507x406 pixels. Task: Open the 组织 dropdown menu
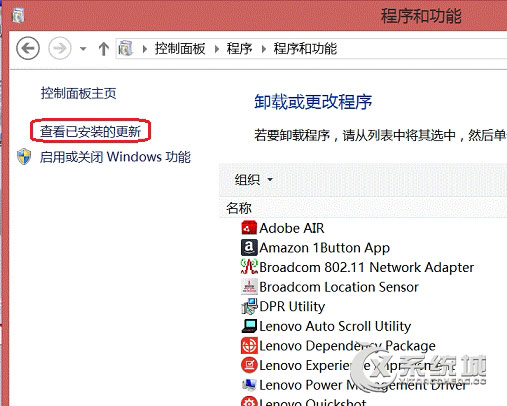[x=254, y=180]
